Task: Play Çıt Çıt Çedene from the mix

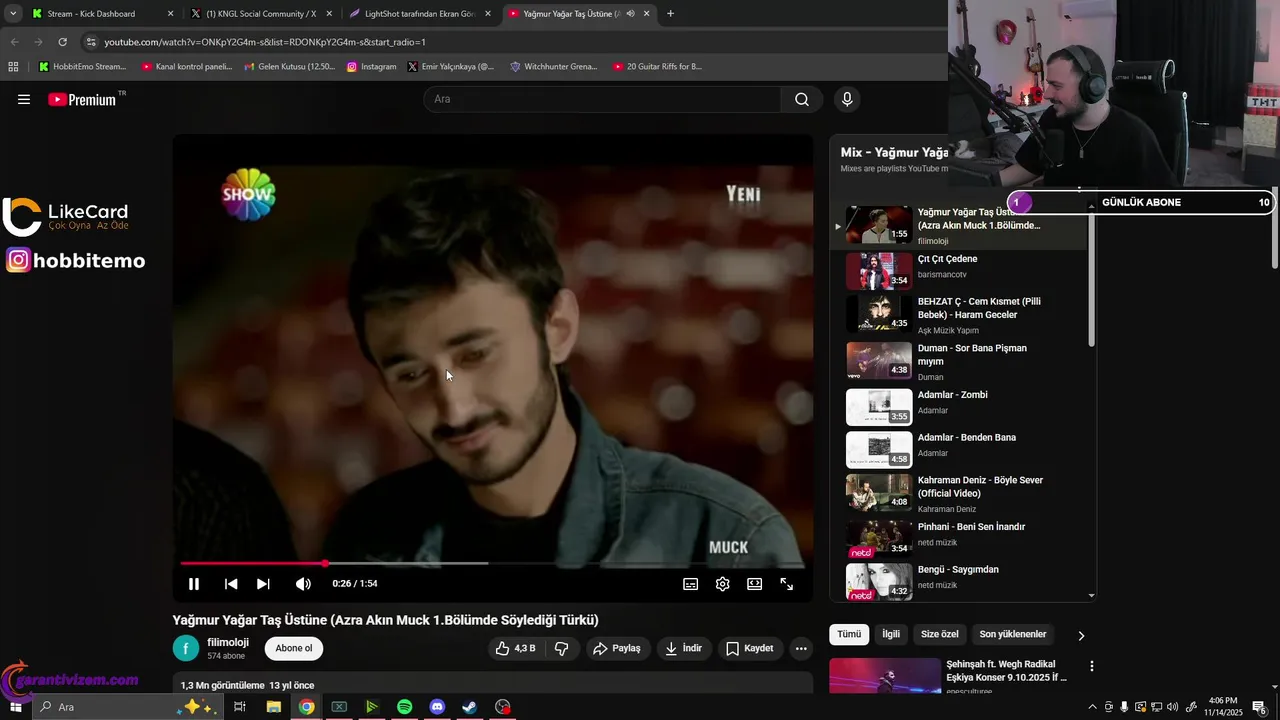Action: pos(960,270)
